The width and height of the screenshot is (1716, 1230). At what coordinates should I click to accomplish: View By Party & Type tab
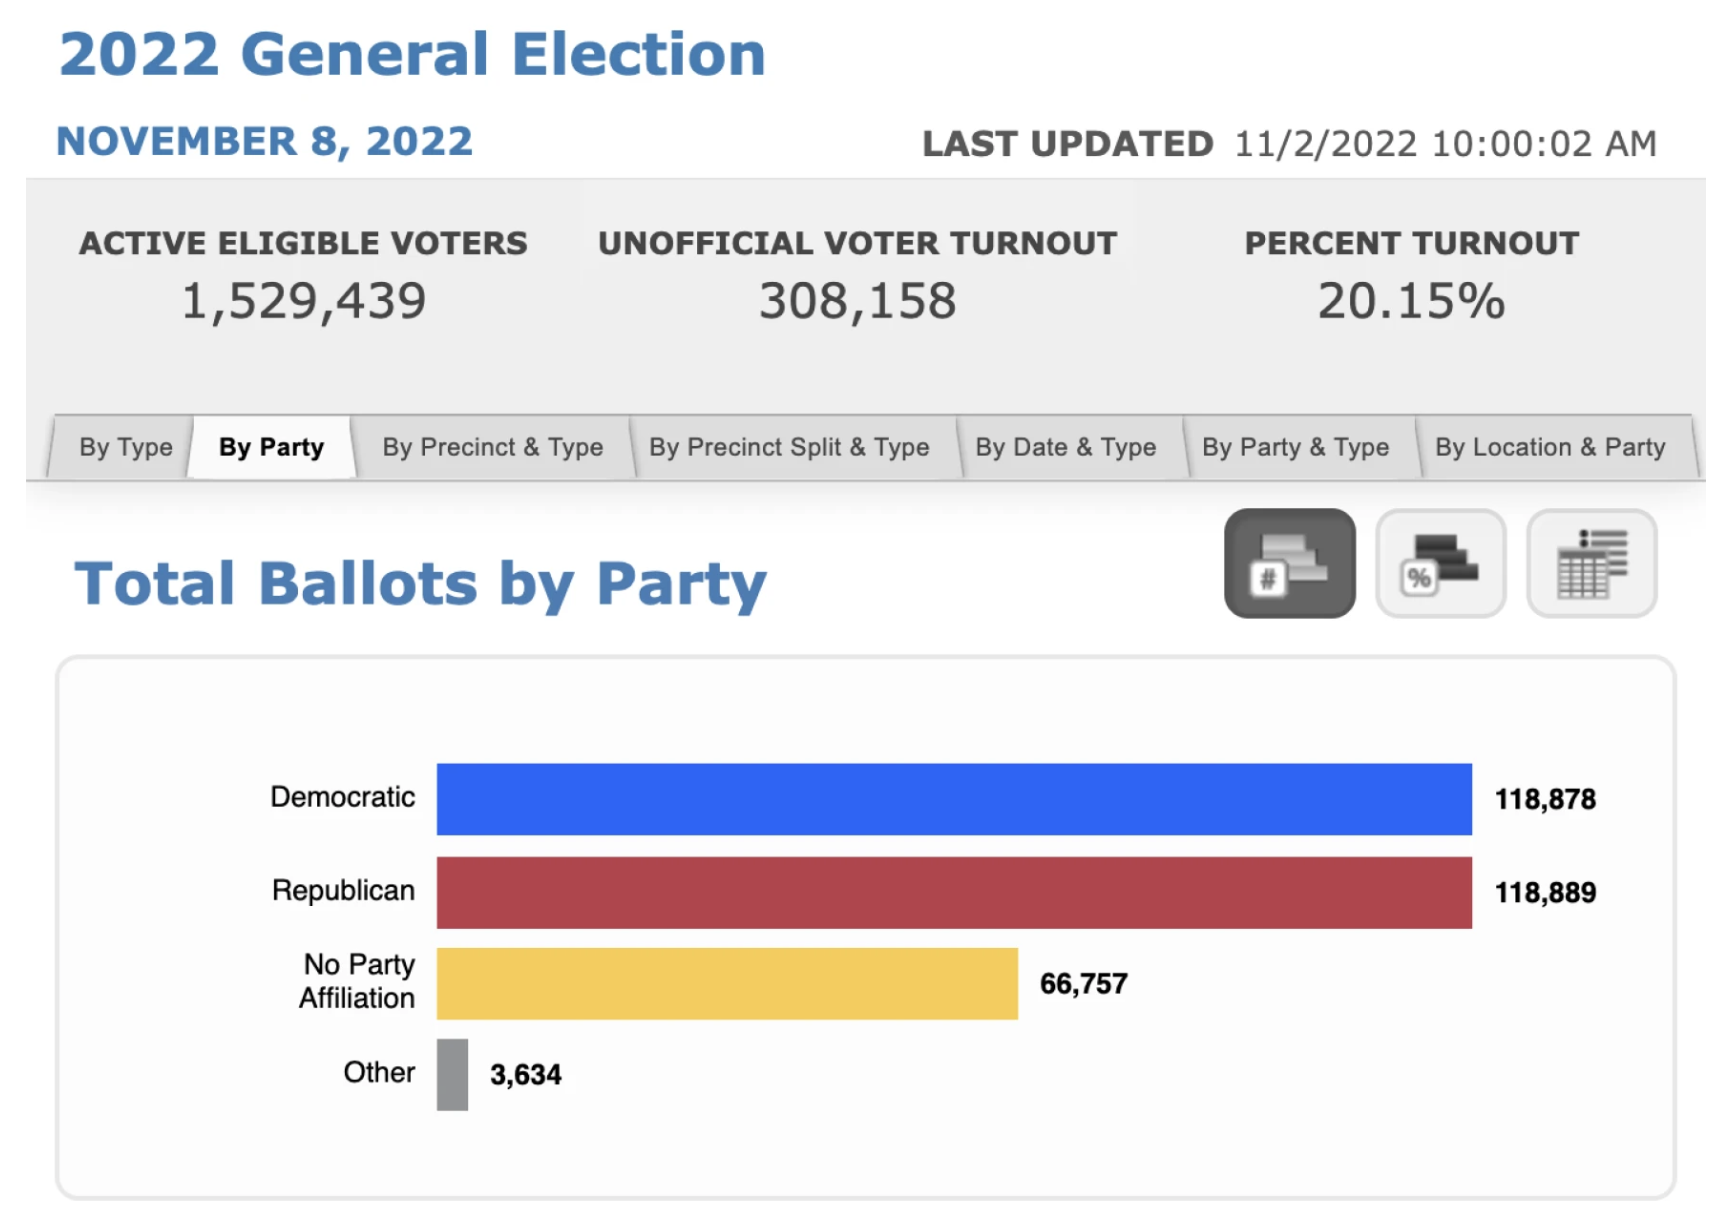point(1295,447)
